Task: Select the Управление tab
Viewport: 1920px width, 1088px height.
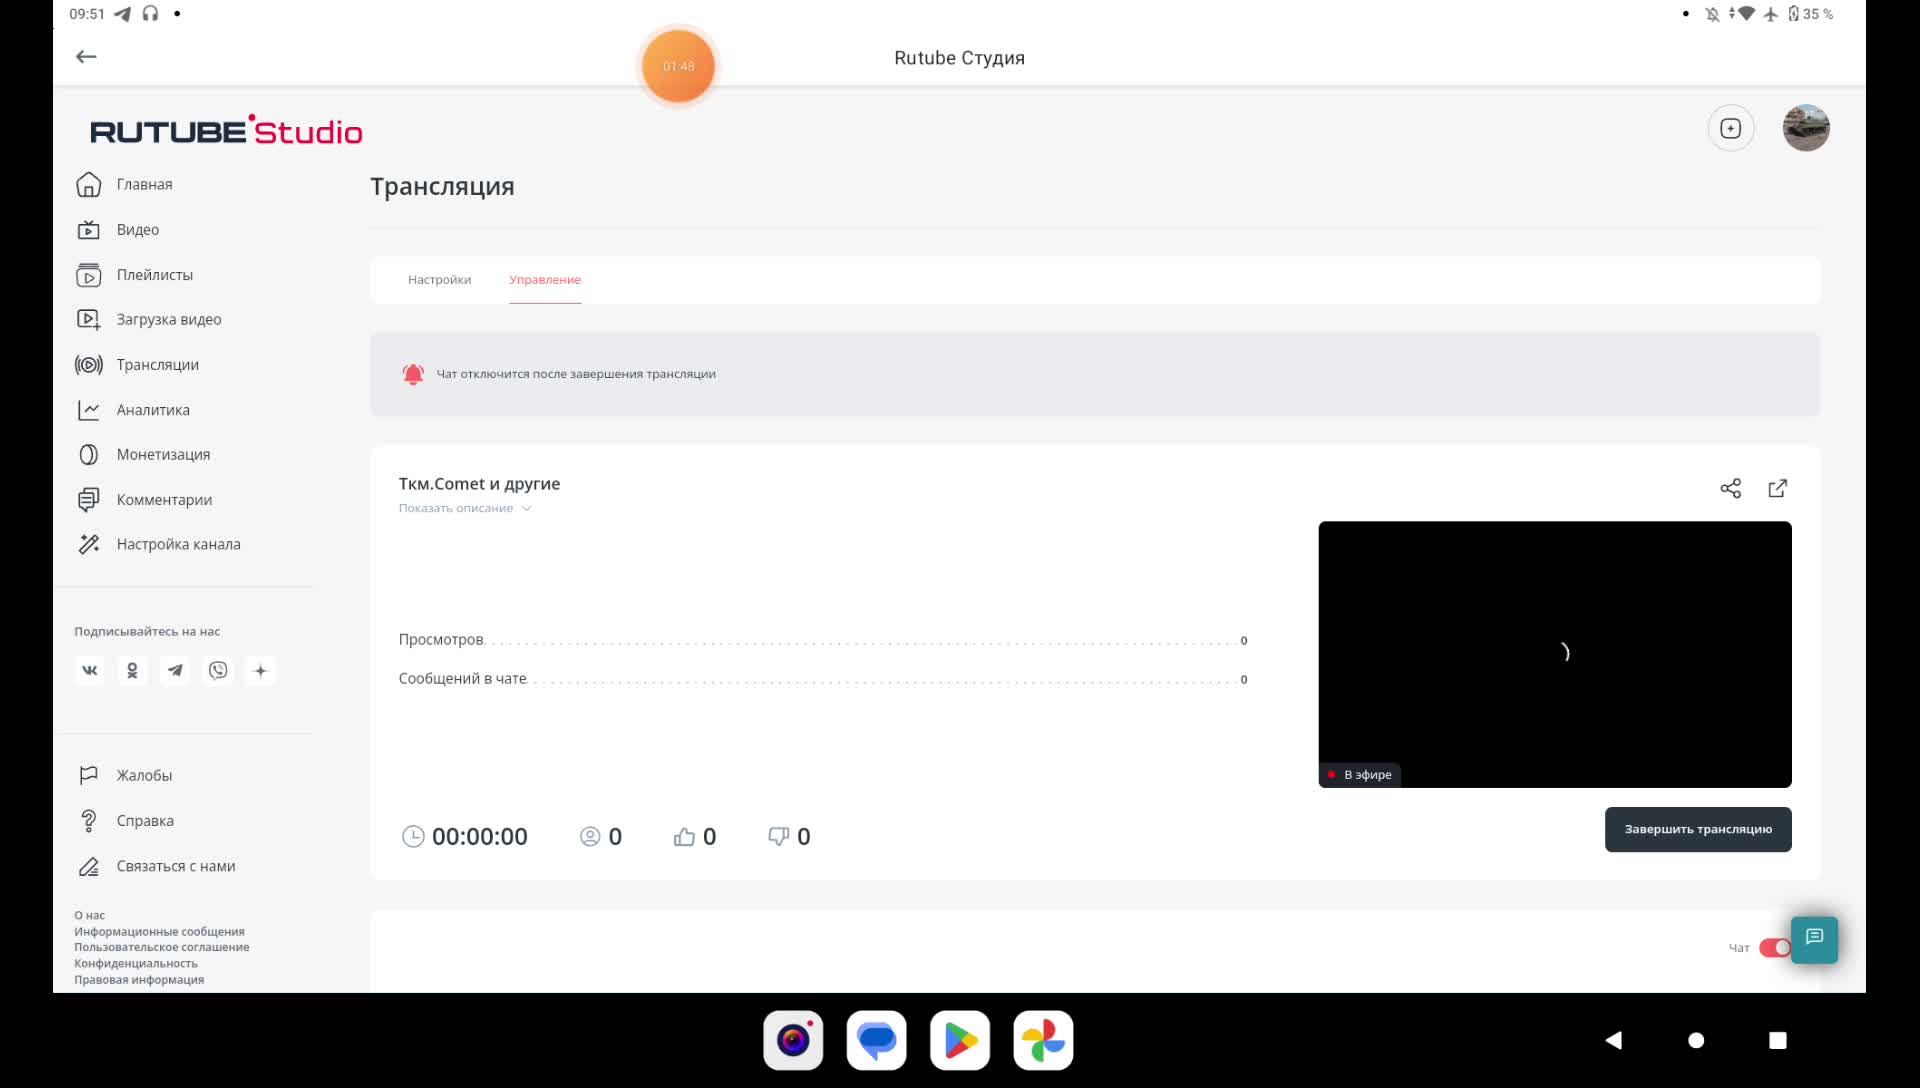Action: point(544,280)
